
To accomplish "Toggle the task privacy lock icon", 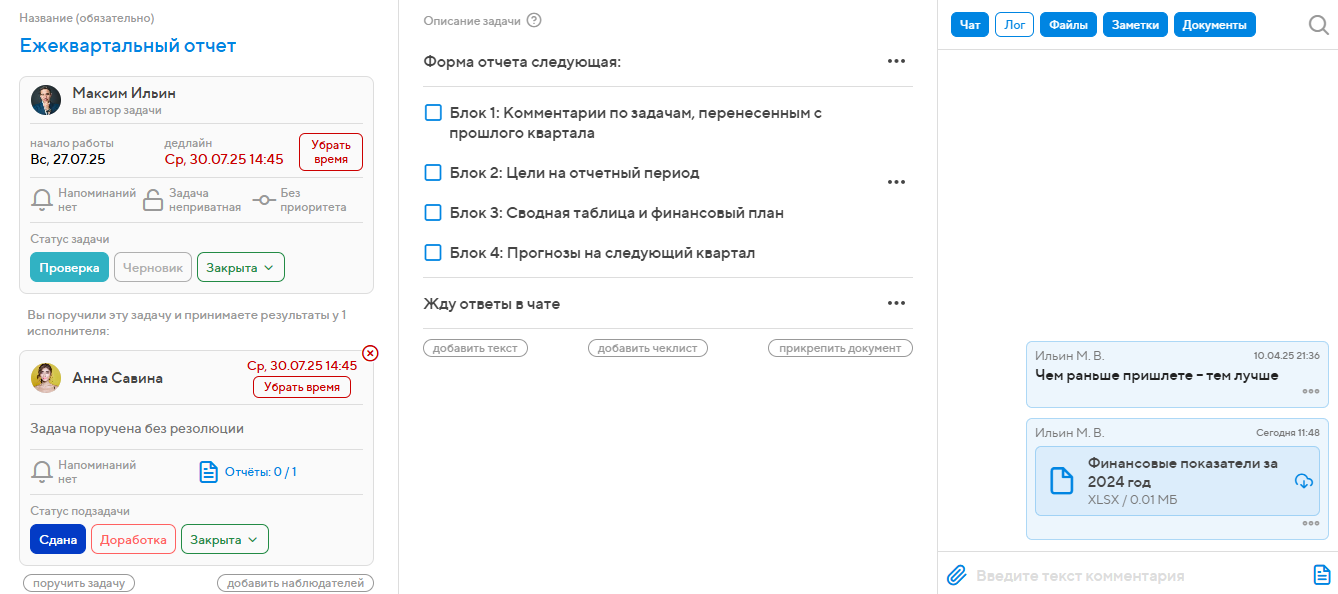I will tap(152, 200).
